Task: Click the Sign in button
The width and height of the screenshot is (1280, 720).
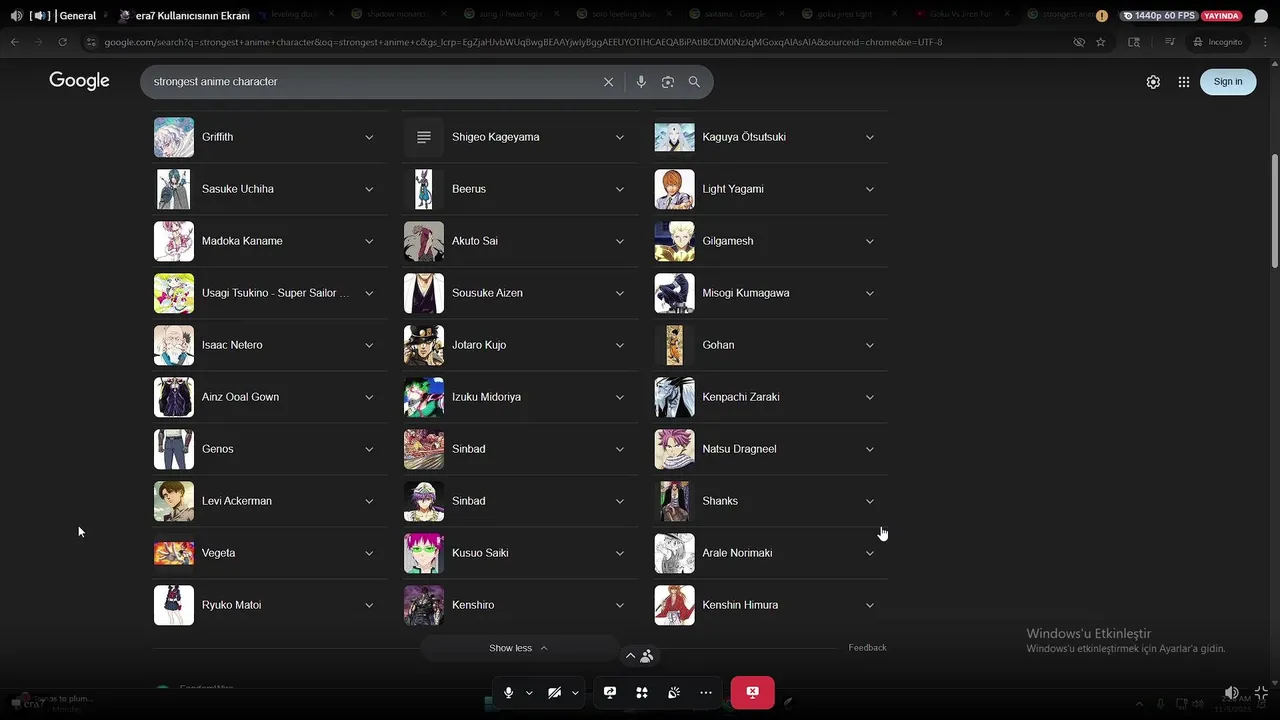Action: [x=1228, y=82]
